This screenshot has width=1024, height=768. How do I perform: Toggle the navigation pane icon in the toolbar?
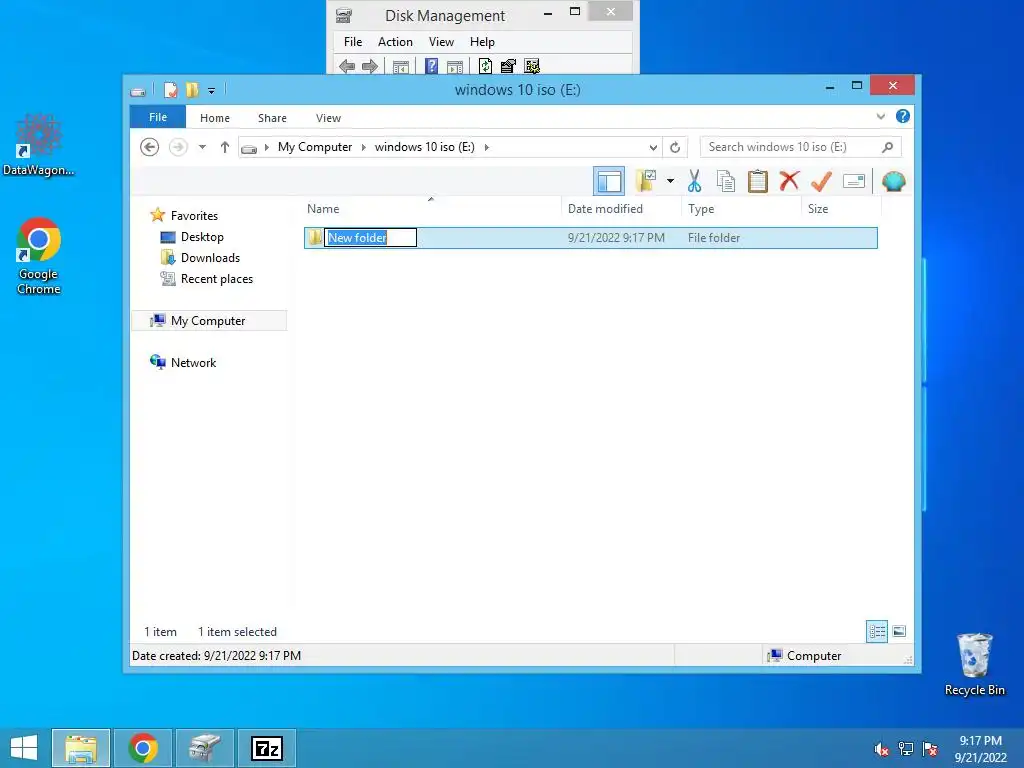tap(609, 181)
